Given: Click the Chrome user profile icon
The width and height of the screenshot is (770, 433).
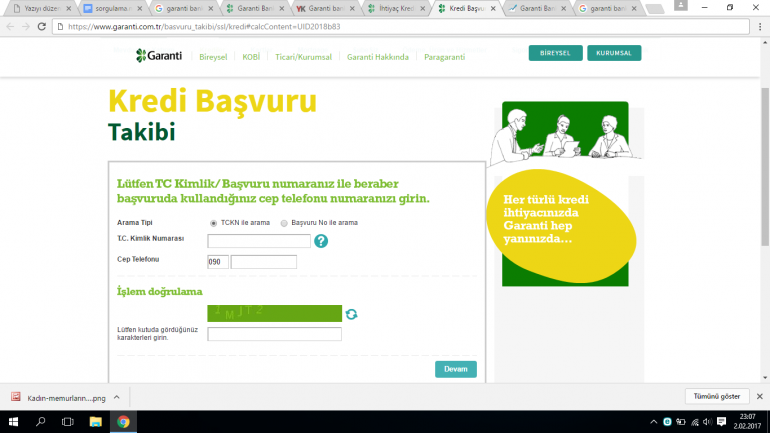Looking at the screenshot, I should pyautogui.click(x=681, y=5).
